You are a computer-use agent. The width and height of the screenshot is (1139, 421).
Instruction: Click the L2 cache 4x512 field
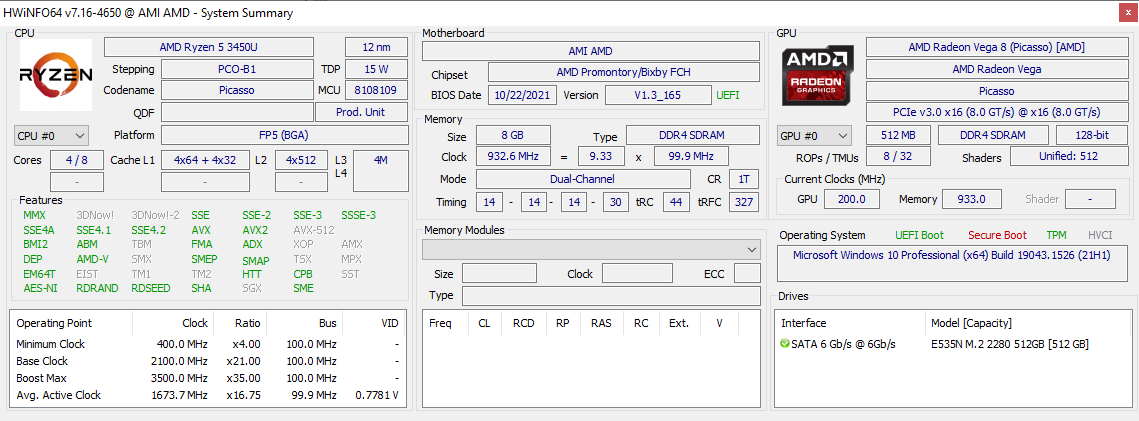(301, 160)
